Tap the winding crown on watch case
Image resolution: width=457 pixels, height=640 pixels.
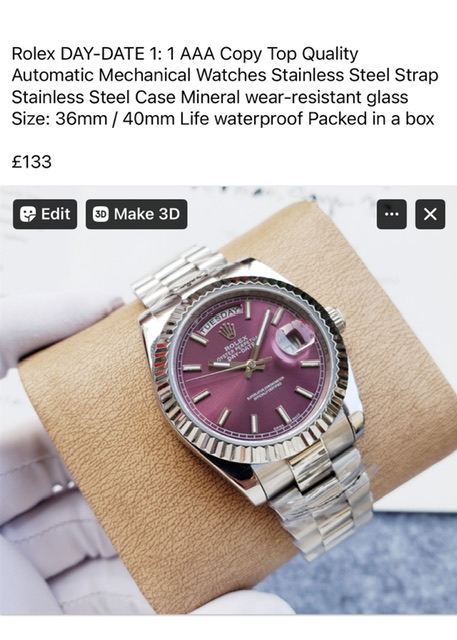coord(337,318)
